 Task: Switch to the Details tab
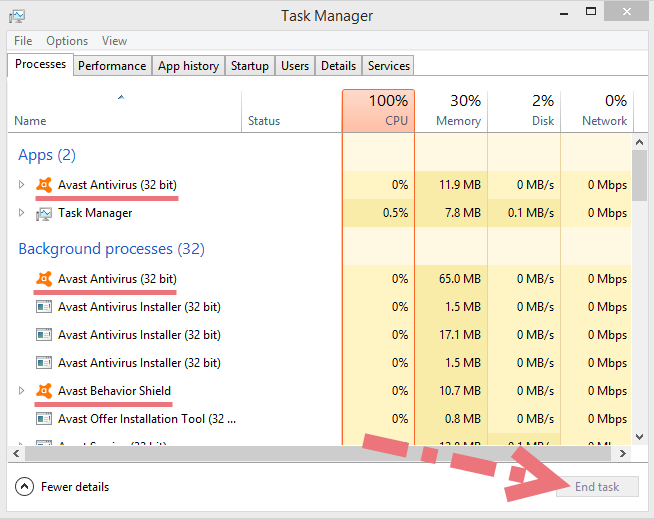339,66
